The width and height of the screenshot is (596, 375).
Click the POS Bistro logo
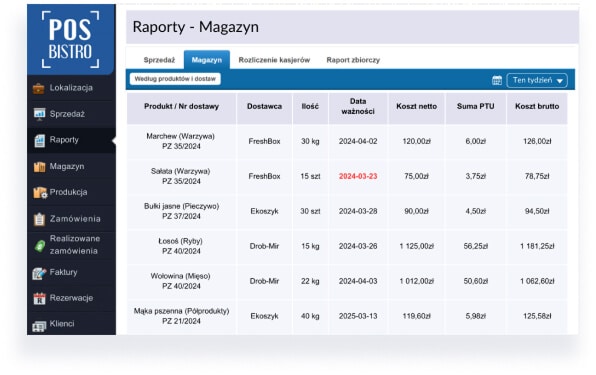pos(70,40)
